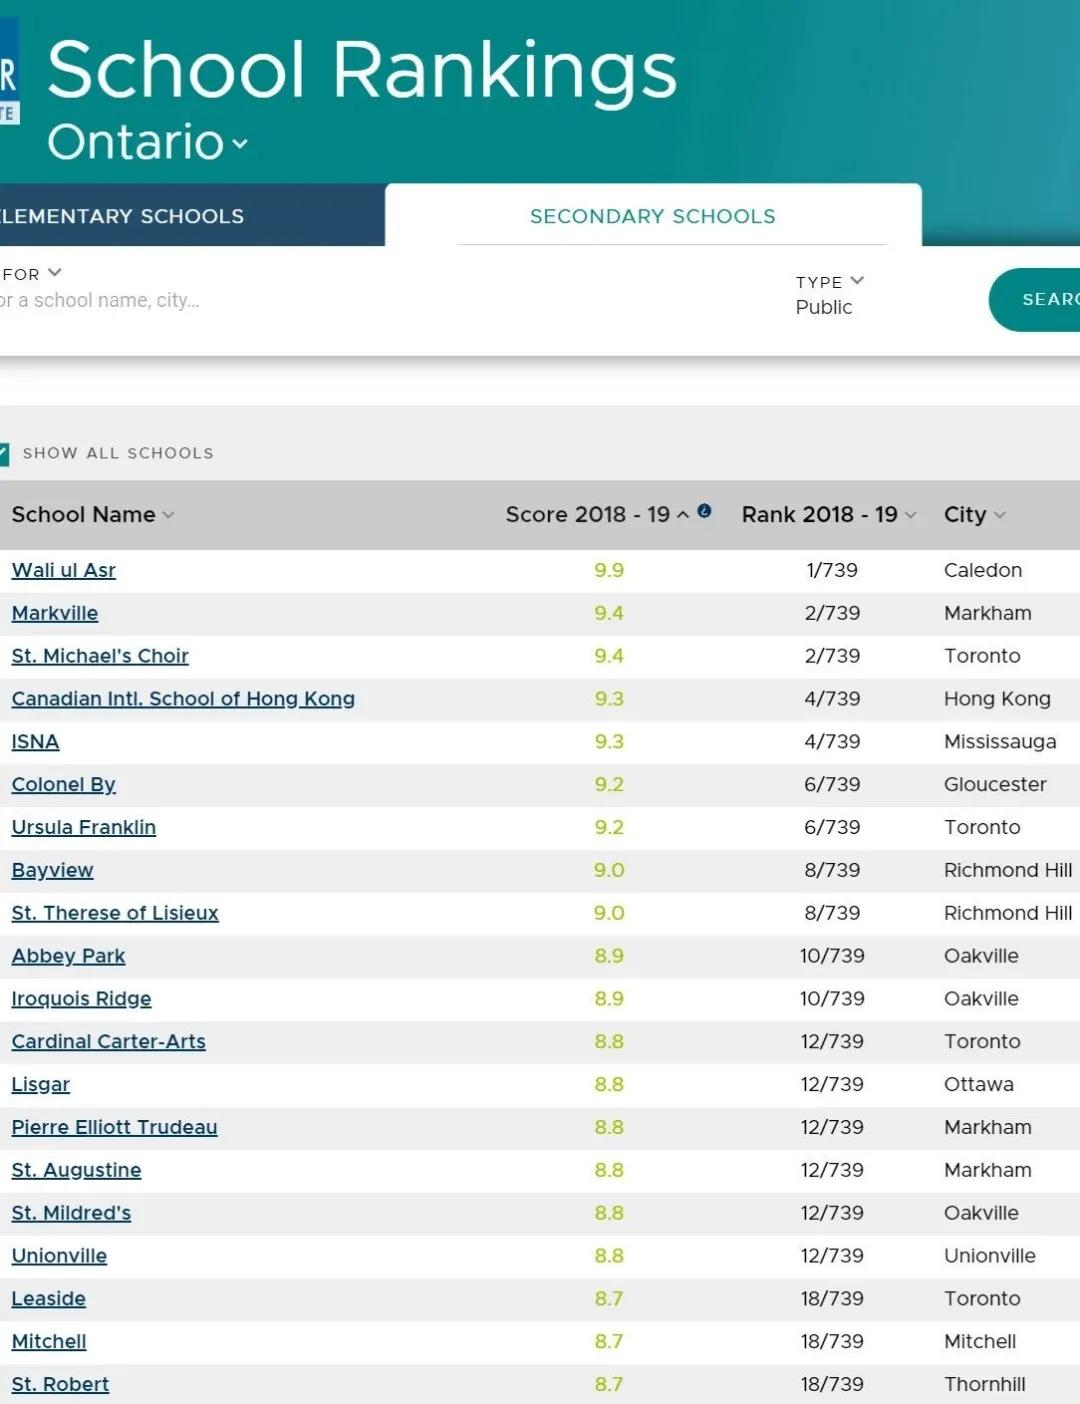Open the Ontario province dropdown
Image resolution: width=1080 pixels, height=1404 pixels.
tap(148, 142)
